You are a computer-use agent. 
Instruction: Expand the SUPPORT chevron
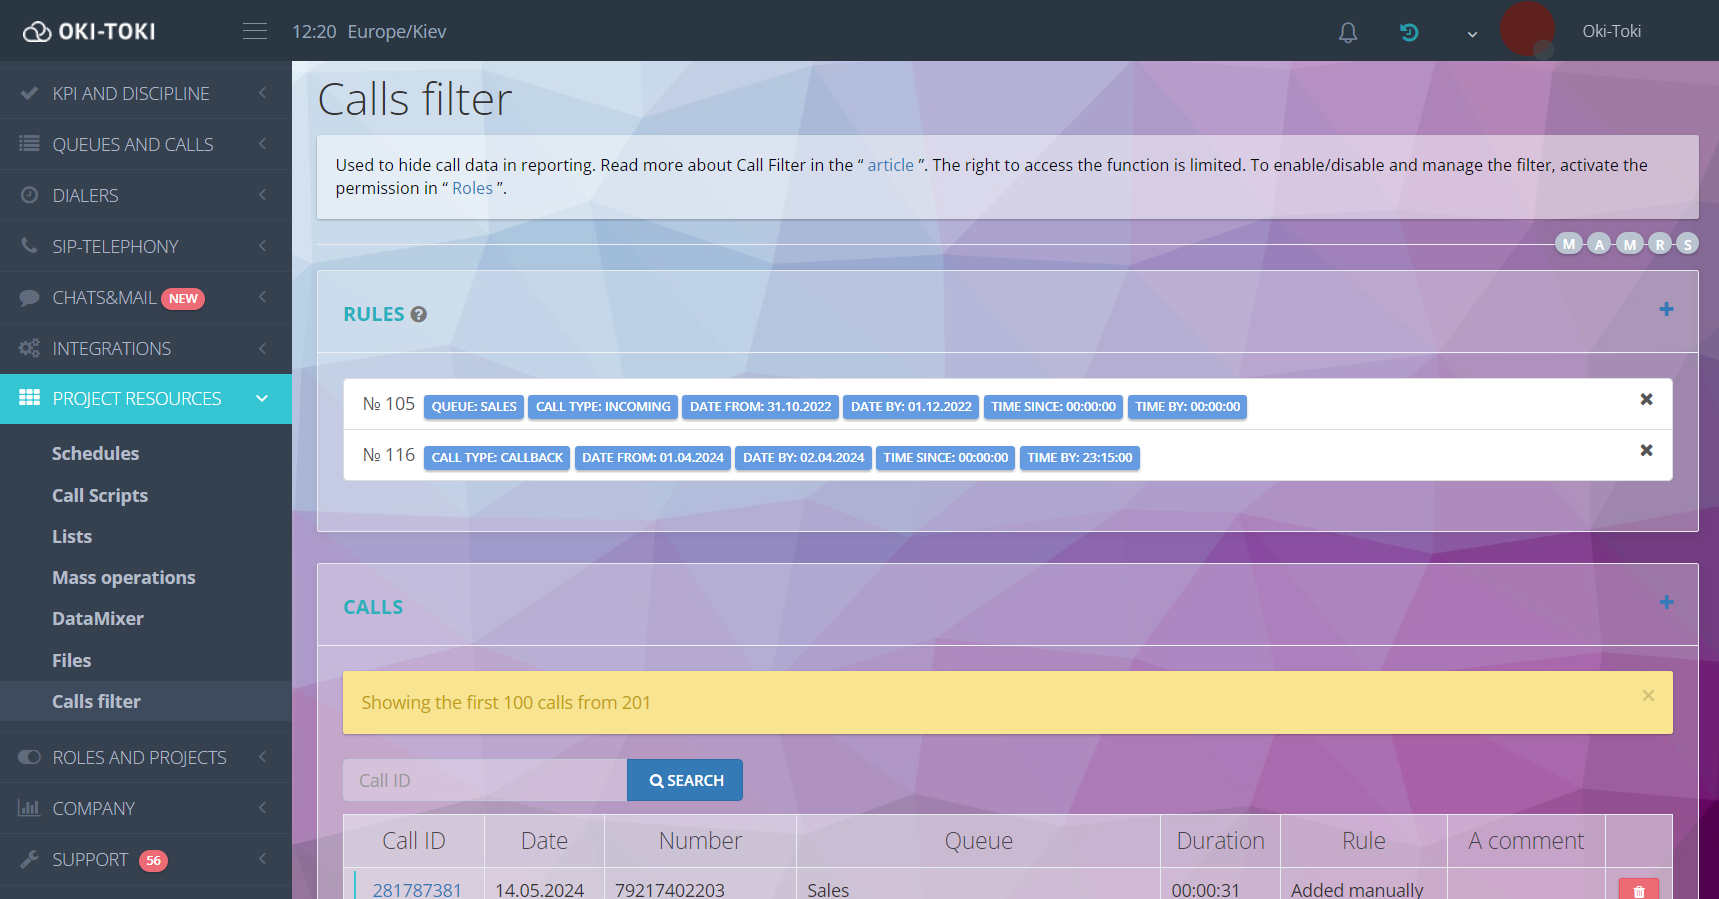tap(262, 859)
